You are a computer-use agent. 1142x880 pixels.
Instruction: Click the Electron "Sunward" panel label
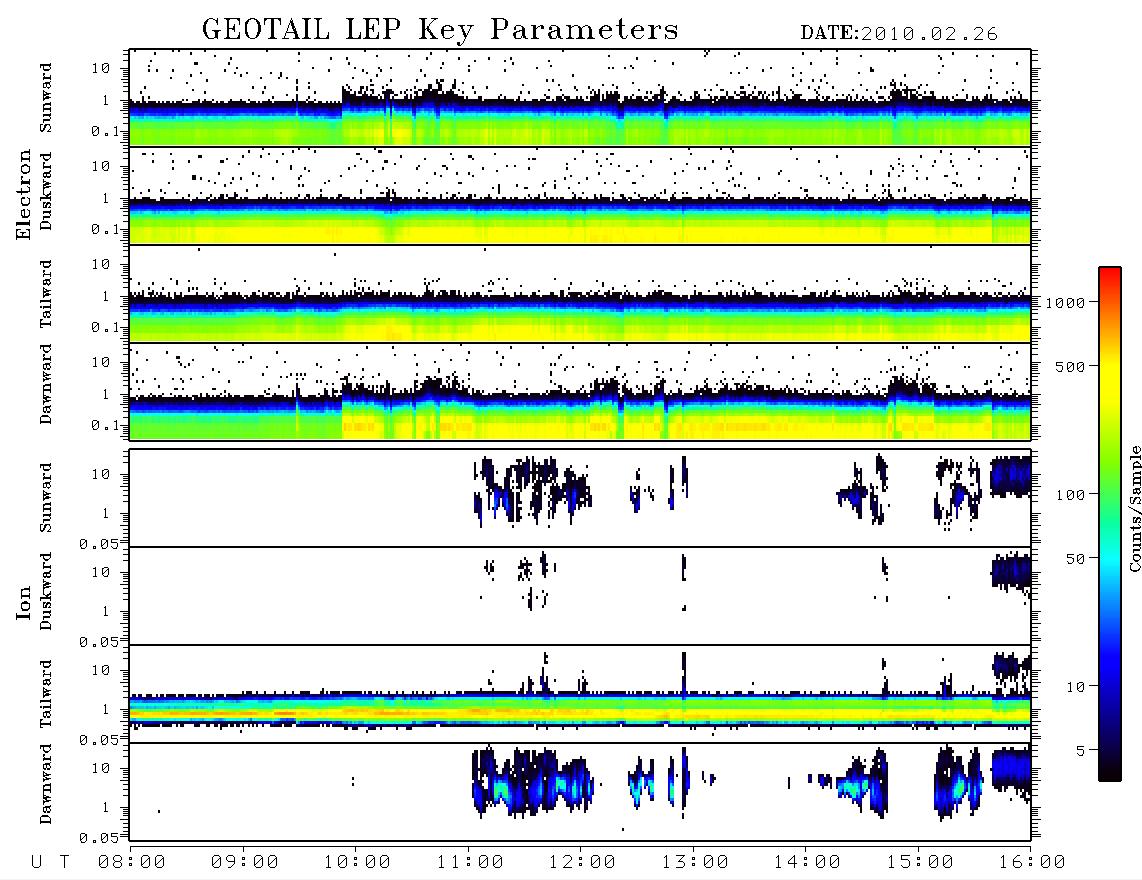pos(46,98)
